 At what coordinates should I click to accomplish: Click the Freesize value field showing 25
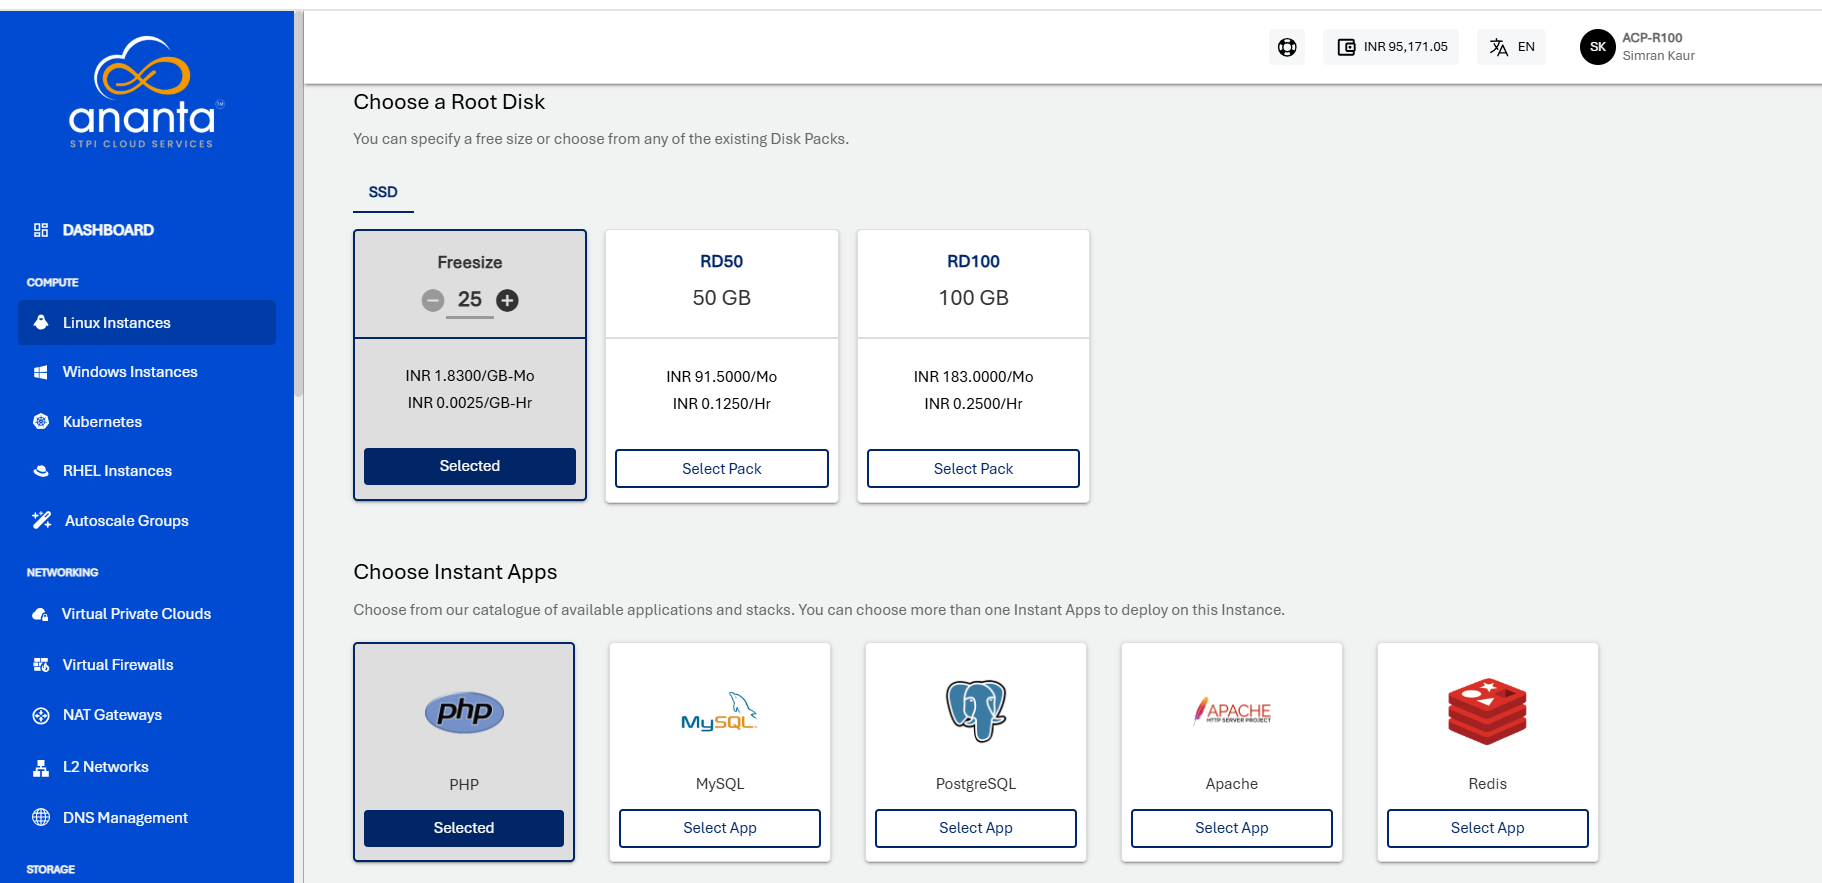click(x=470, y=300)
